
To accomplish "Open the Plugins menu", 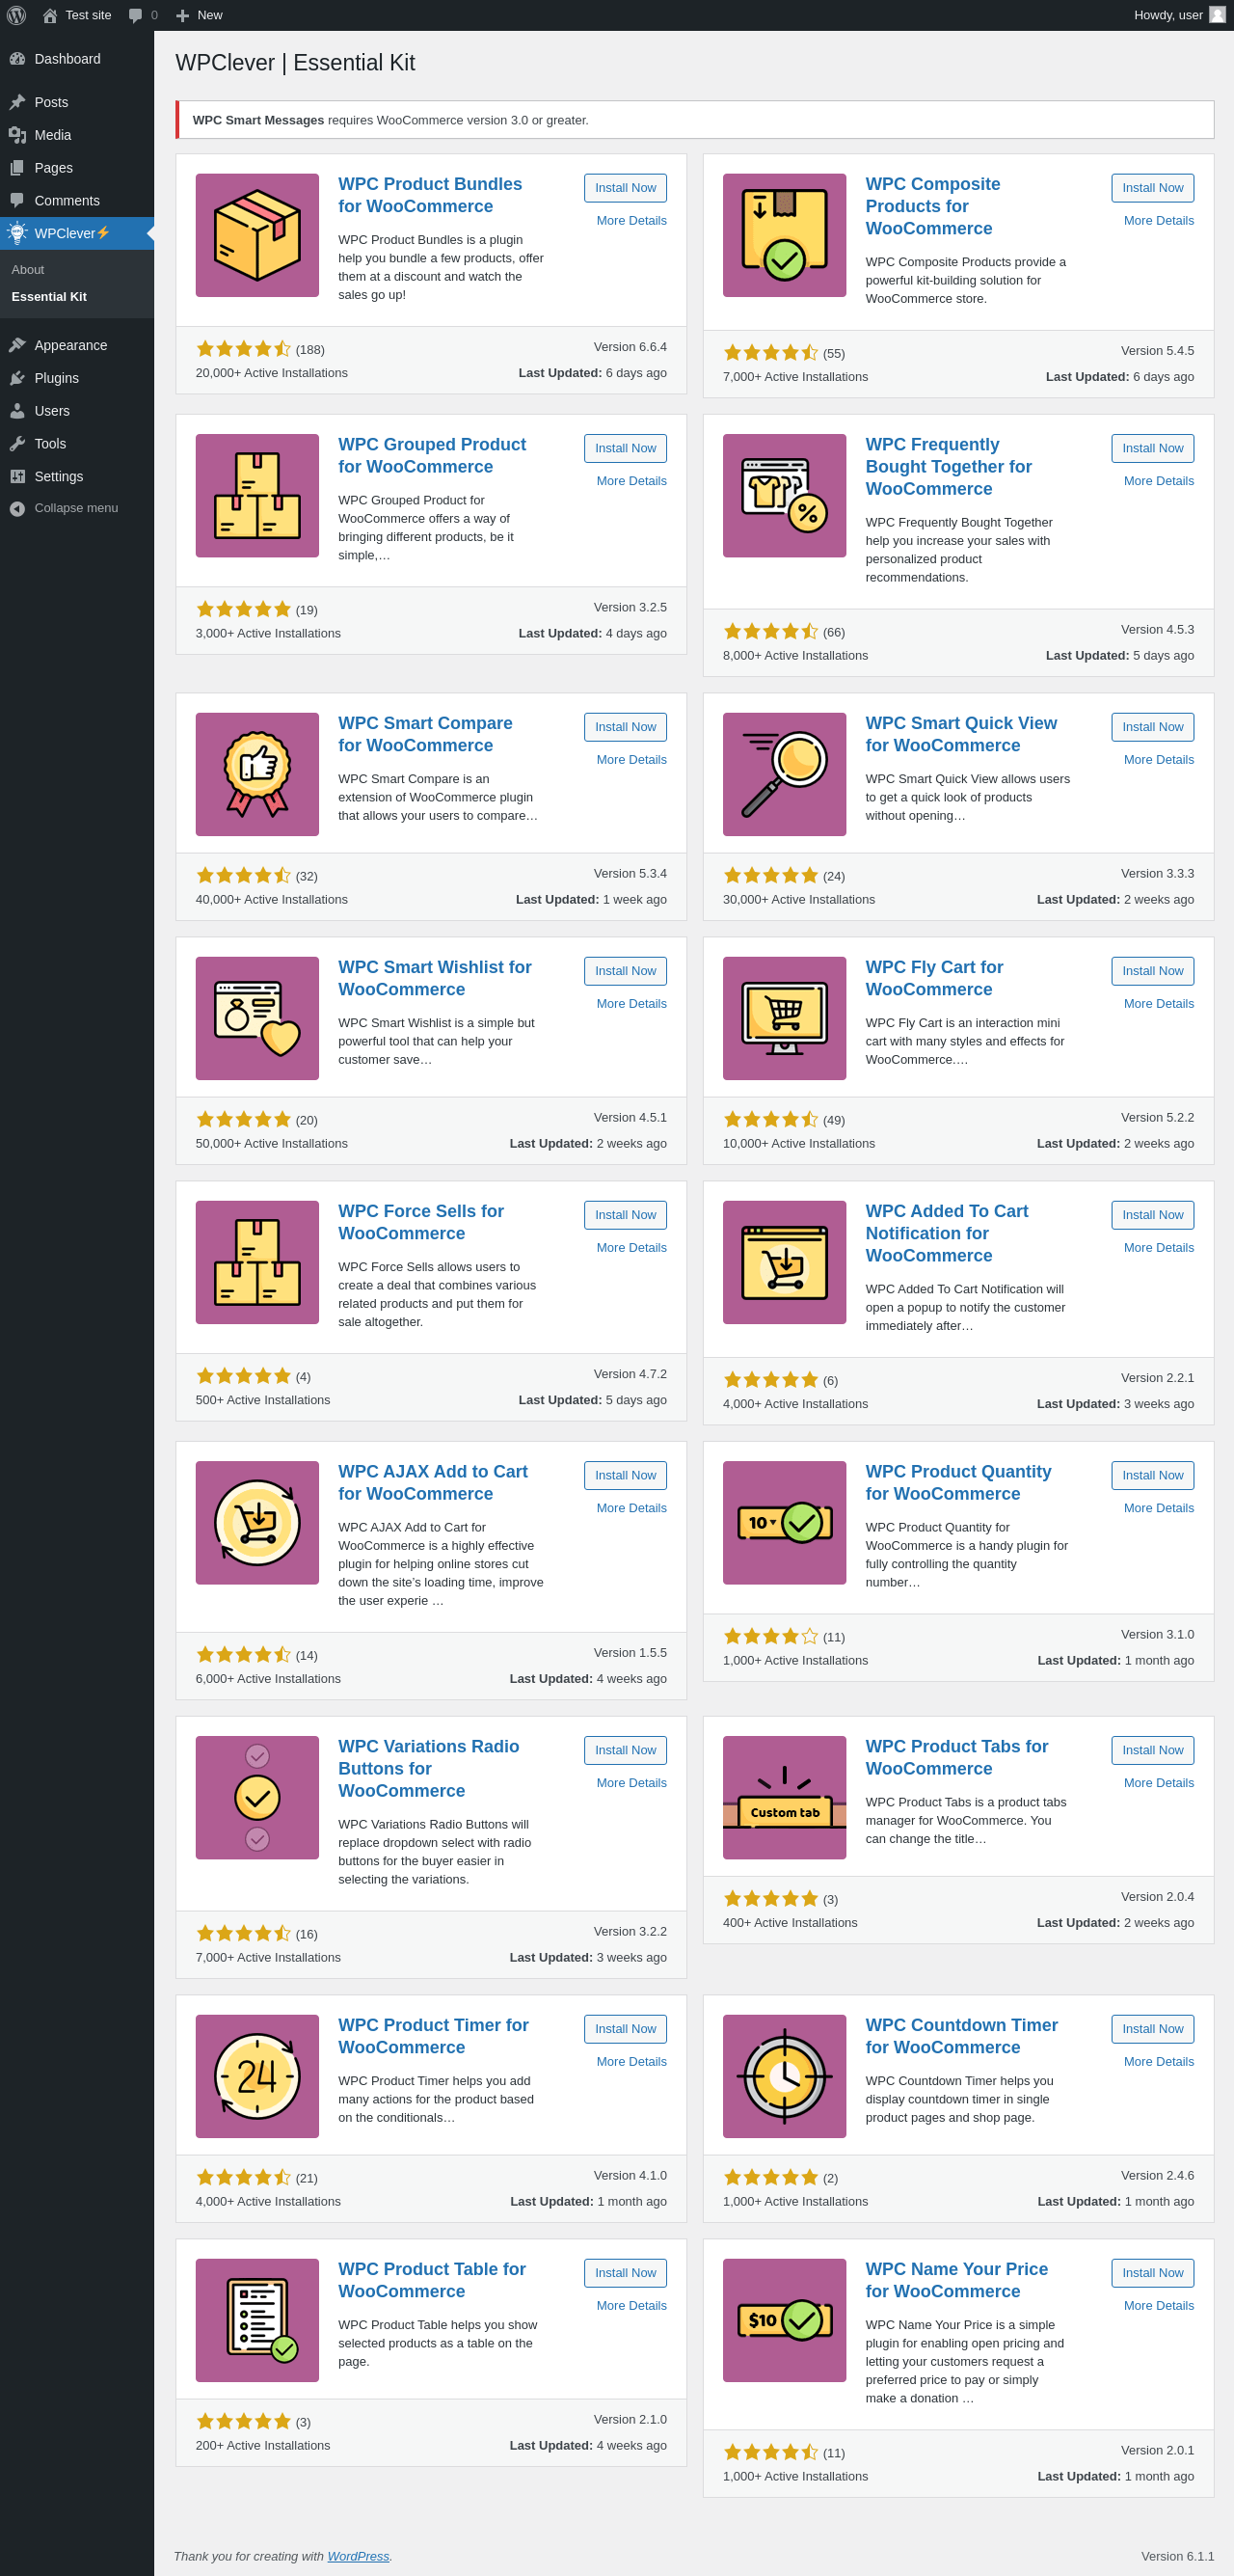I will click(56, 378).
